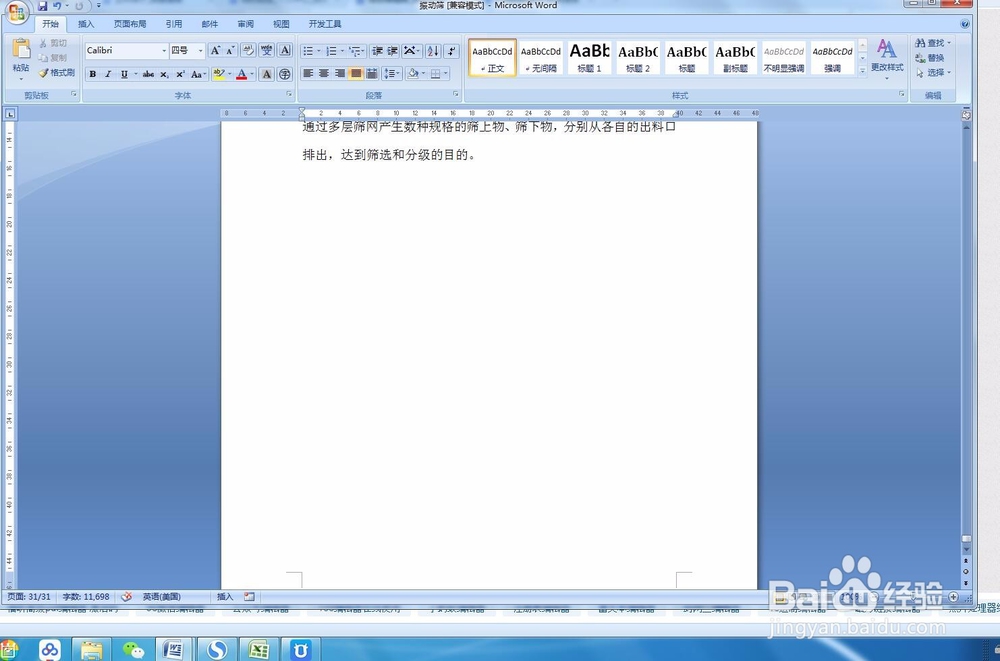Switch to the 审阅 (Review) tab
Viewport: 1000px width, 661px height.
tap(246, 24)
